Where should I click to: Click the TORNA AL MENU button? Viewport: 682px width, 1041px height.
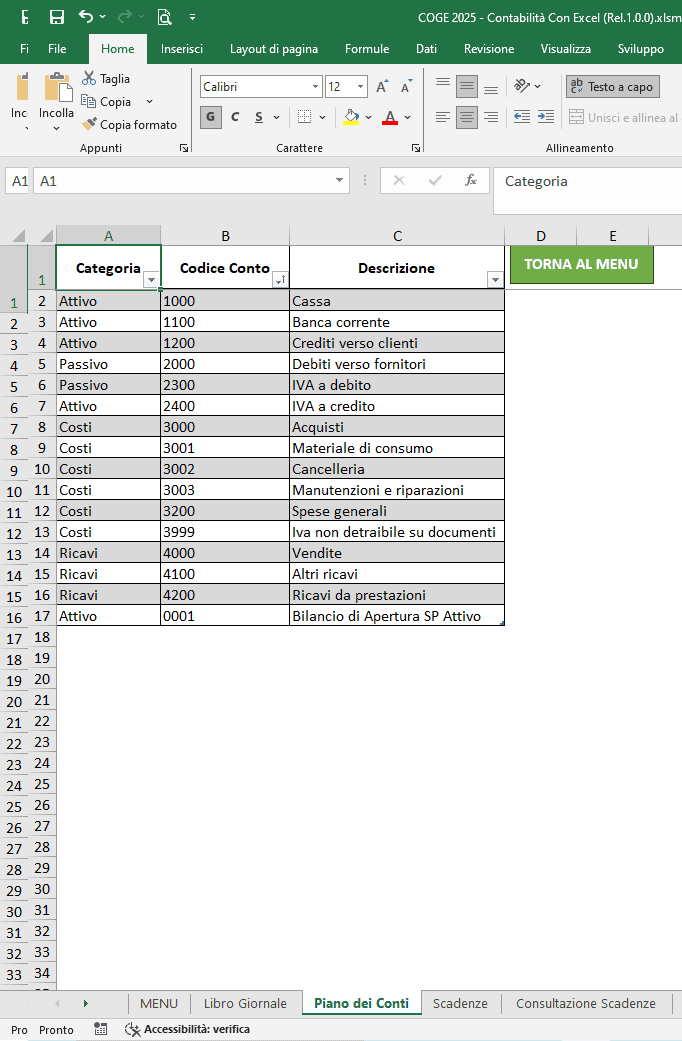point(581,264)
